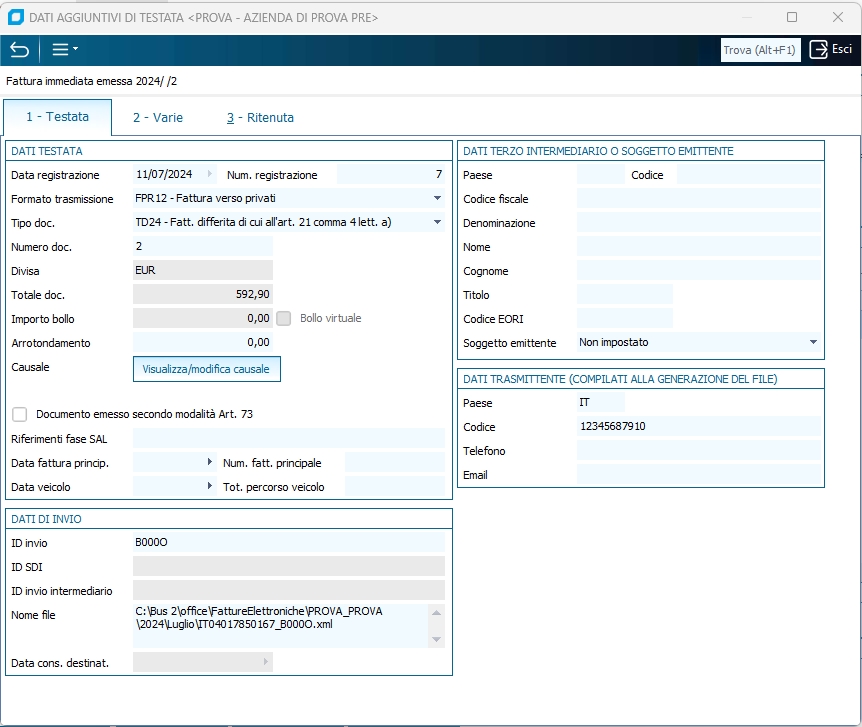
Task: Click the back arrow icon in toolbar
Action: coord(19,50)
